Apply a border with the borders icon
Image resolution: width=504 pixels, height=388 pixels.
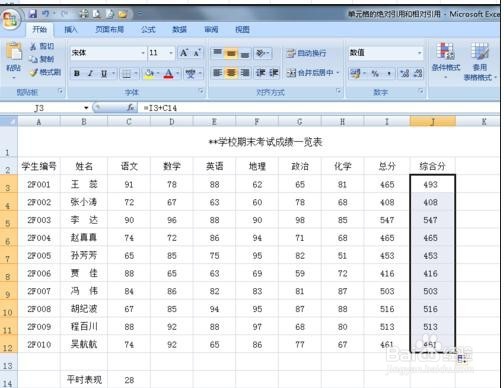coord(126,73)
